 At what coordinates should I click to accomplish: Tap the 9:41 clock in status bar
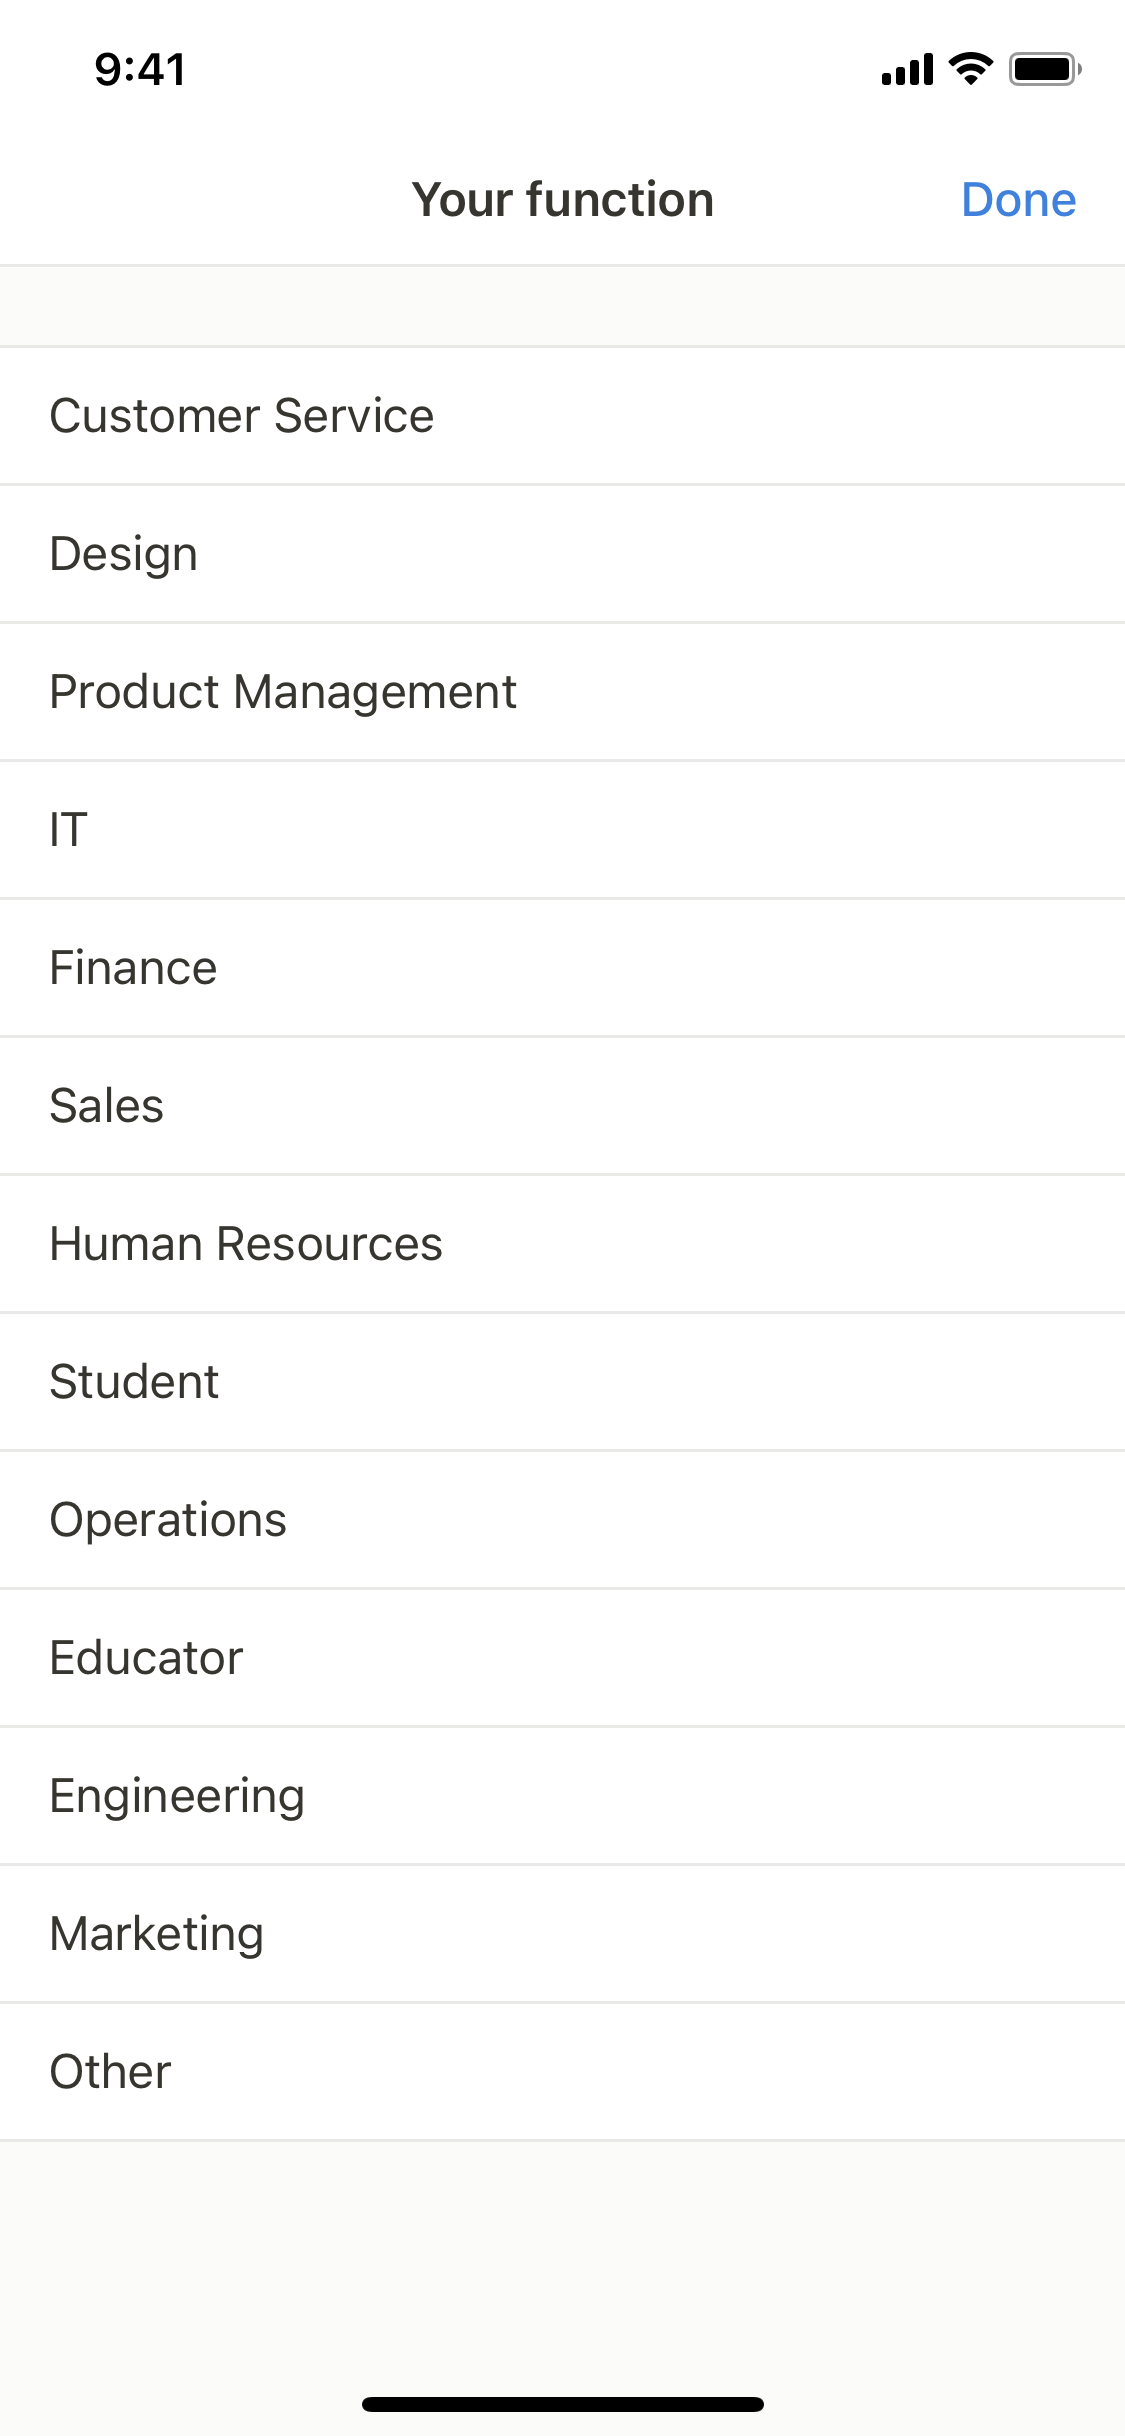pyautogui.click(x=140, y=70)
